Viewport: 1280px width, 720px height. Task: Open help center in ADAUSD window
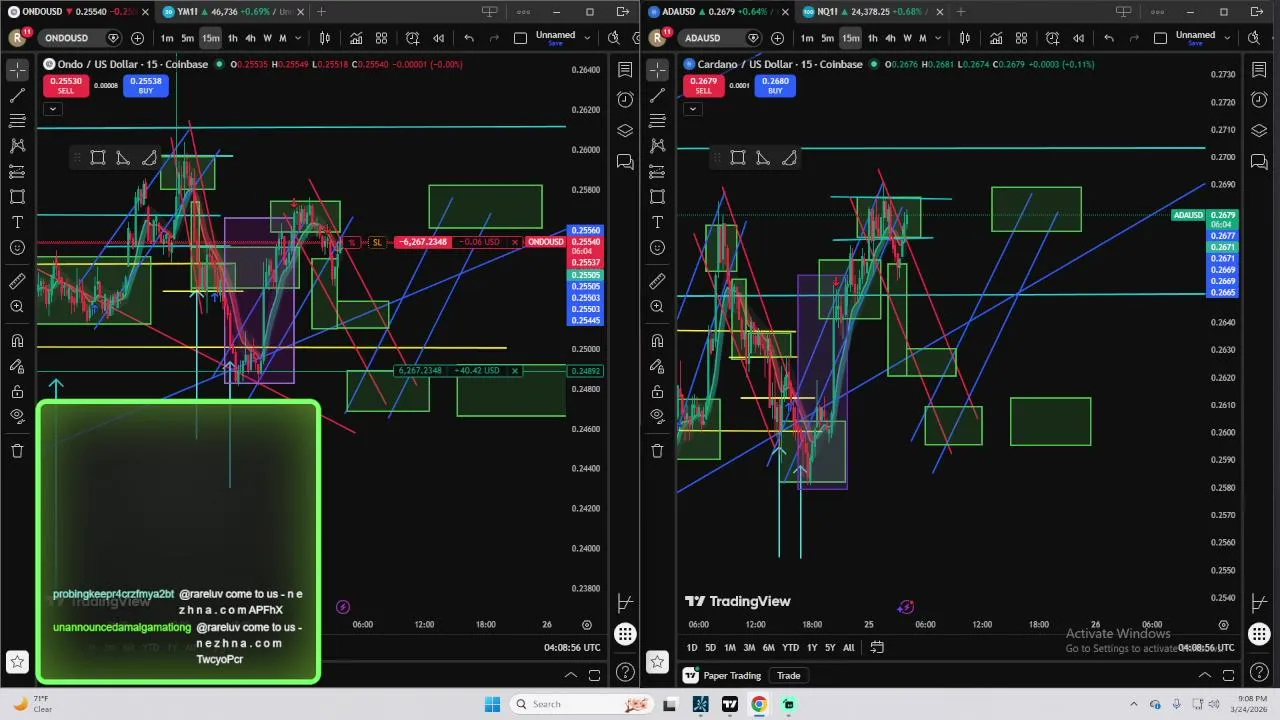click(x=1259, y=673)
